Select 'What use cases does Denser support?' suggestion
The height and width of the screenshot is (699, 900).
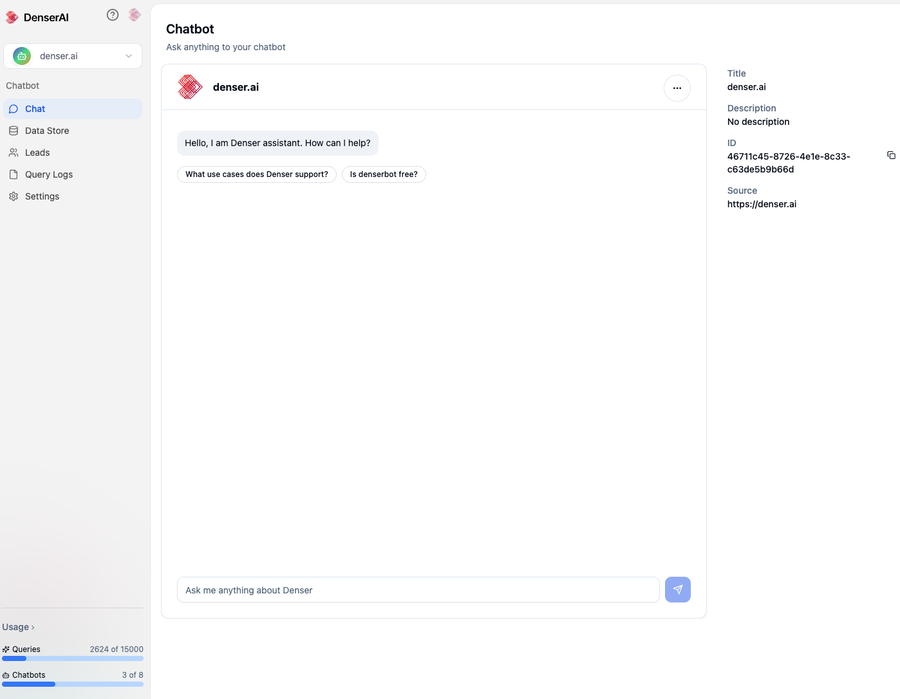point(257,174)
